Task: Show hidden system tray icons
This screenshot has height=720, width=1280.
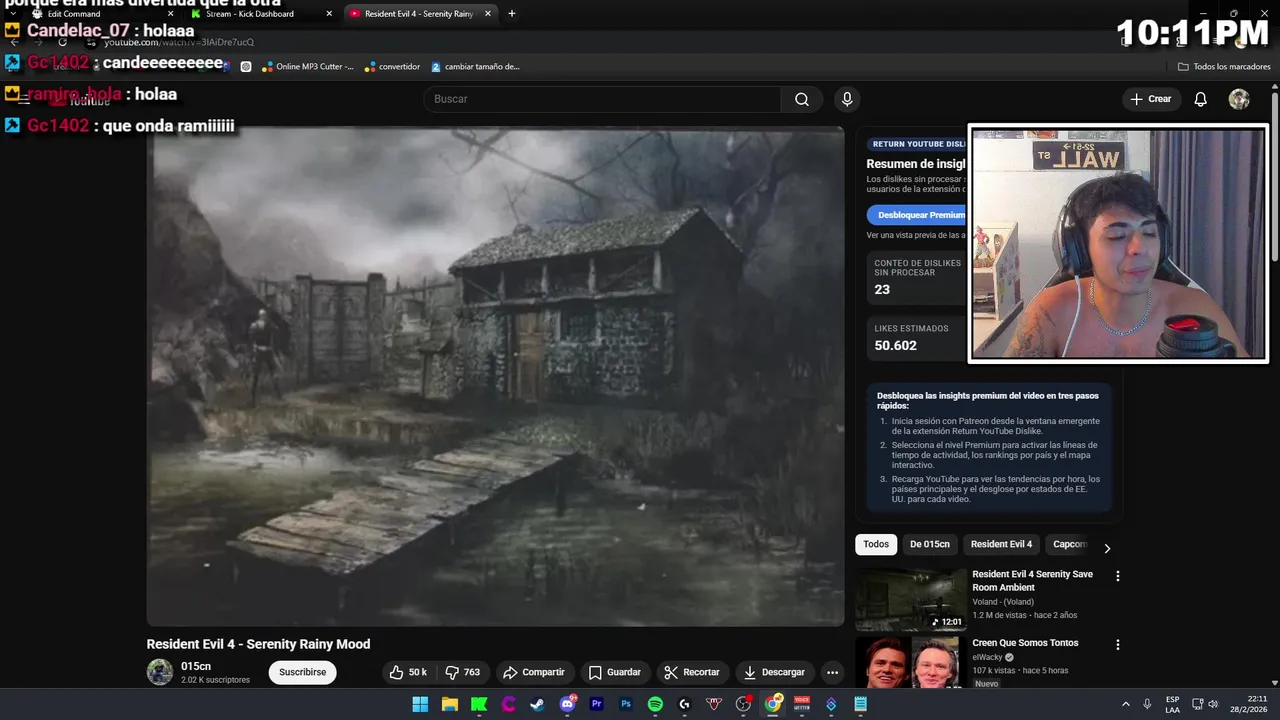Action: (1125, 704)
